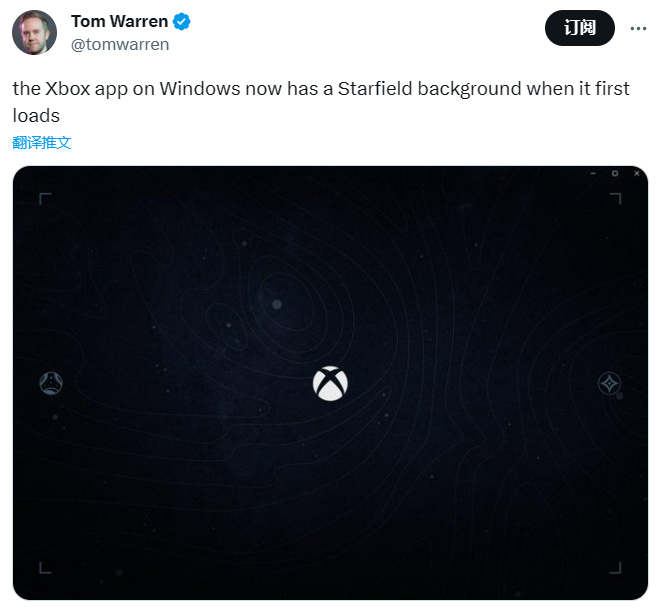Select the four-point star emblem
Image resolution: width=664 pixels, height=616 pixels.
609,384
